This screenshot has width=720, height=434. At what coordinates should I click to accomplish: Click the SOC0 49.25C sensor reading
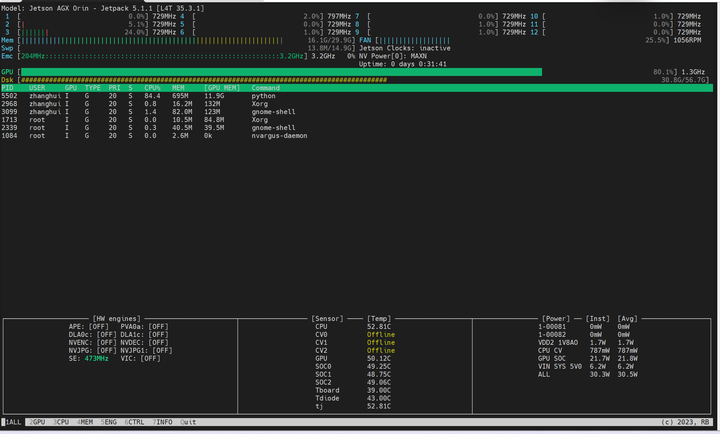353,366
